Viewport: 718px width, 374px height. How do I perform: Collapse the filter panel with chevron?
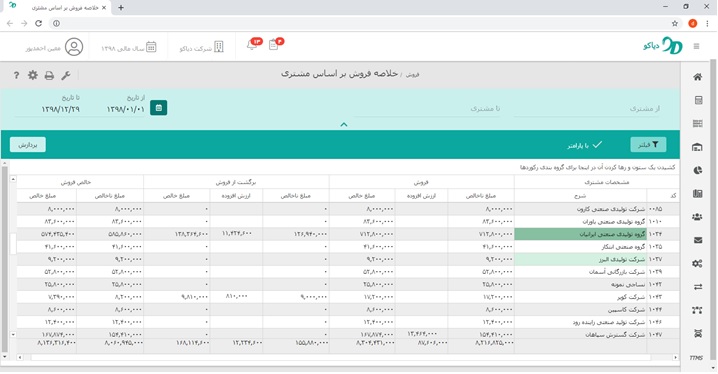[344, 125]
